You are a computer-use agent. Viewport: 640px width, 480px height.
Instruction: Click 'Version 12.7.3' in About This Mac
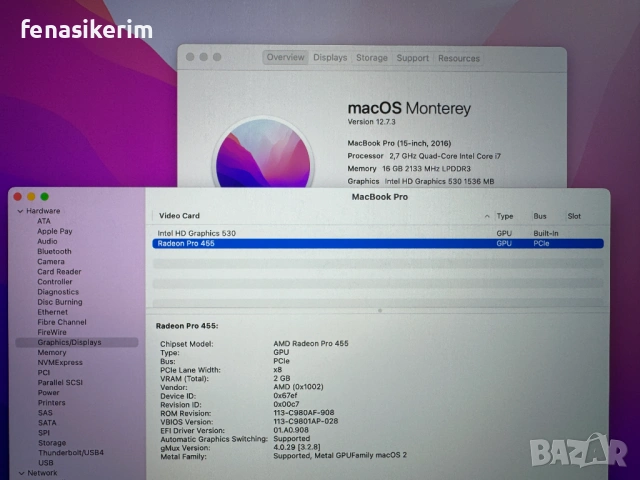coord(371,122)
